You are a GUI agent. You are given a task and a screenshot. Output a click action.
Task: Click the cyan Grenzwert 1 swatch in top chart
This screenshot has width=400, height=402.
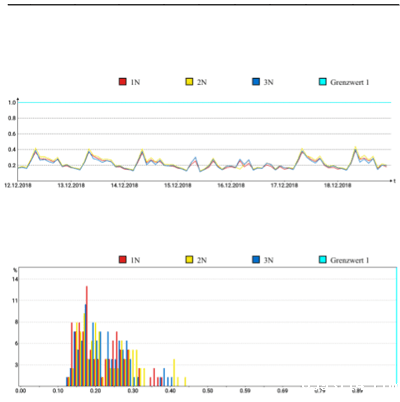[x=323, y=82]
